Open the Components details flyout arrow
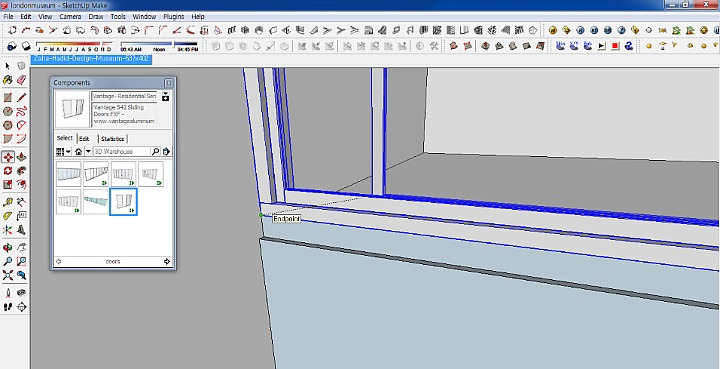Image resolution: width=720 pixels, height=369 pixels. [x=166, y=151]
